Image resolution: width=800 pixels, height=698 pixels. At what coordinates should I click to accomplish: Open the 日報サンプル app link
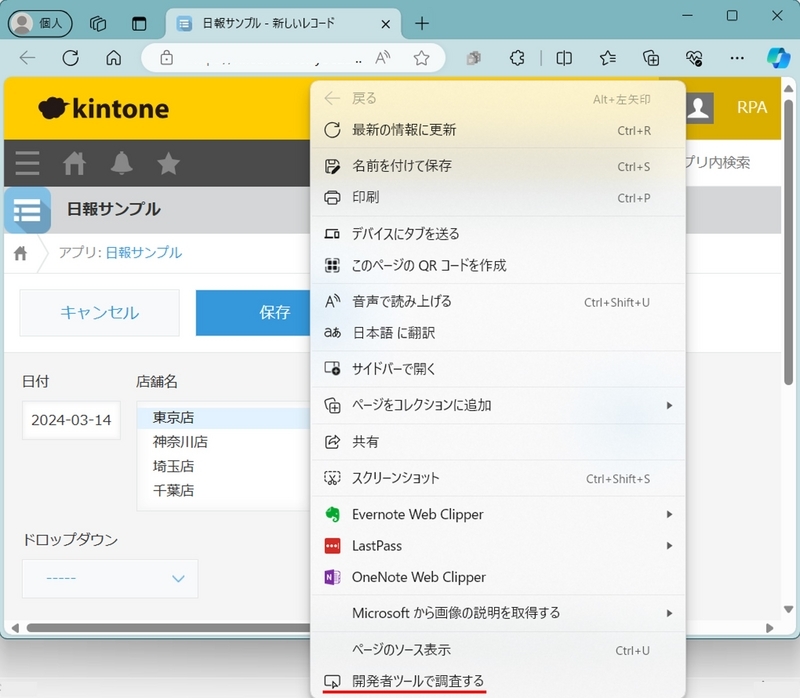143,253
